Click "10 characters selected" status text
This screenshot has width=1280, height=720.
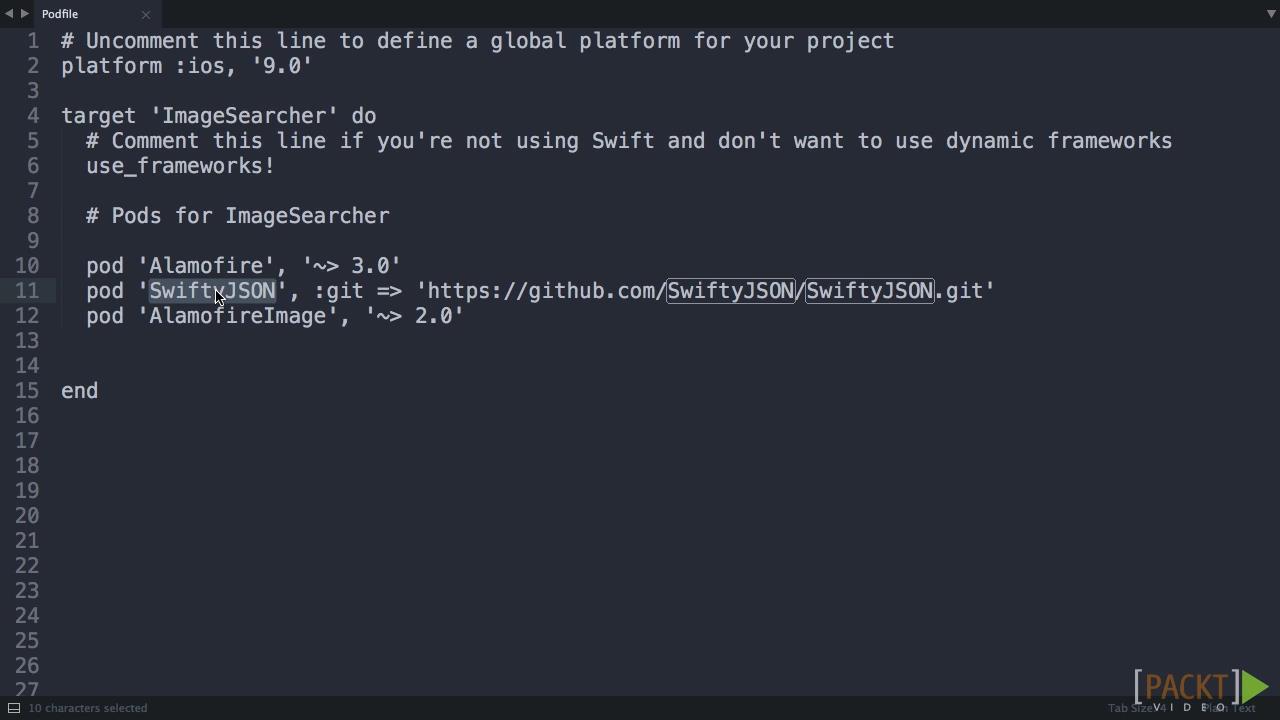(x=88, y=708)
